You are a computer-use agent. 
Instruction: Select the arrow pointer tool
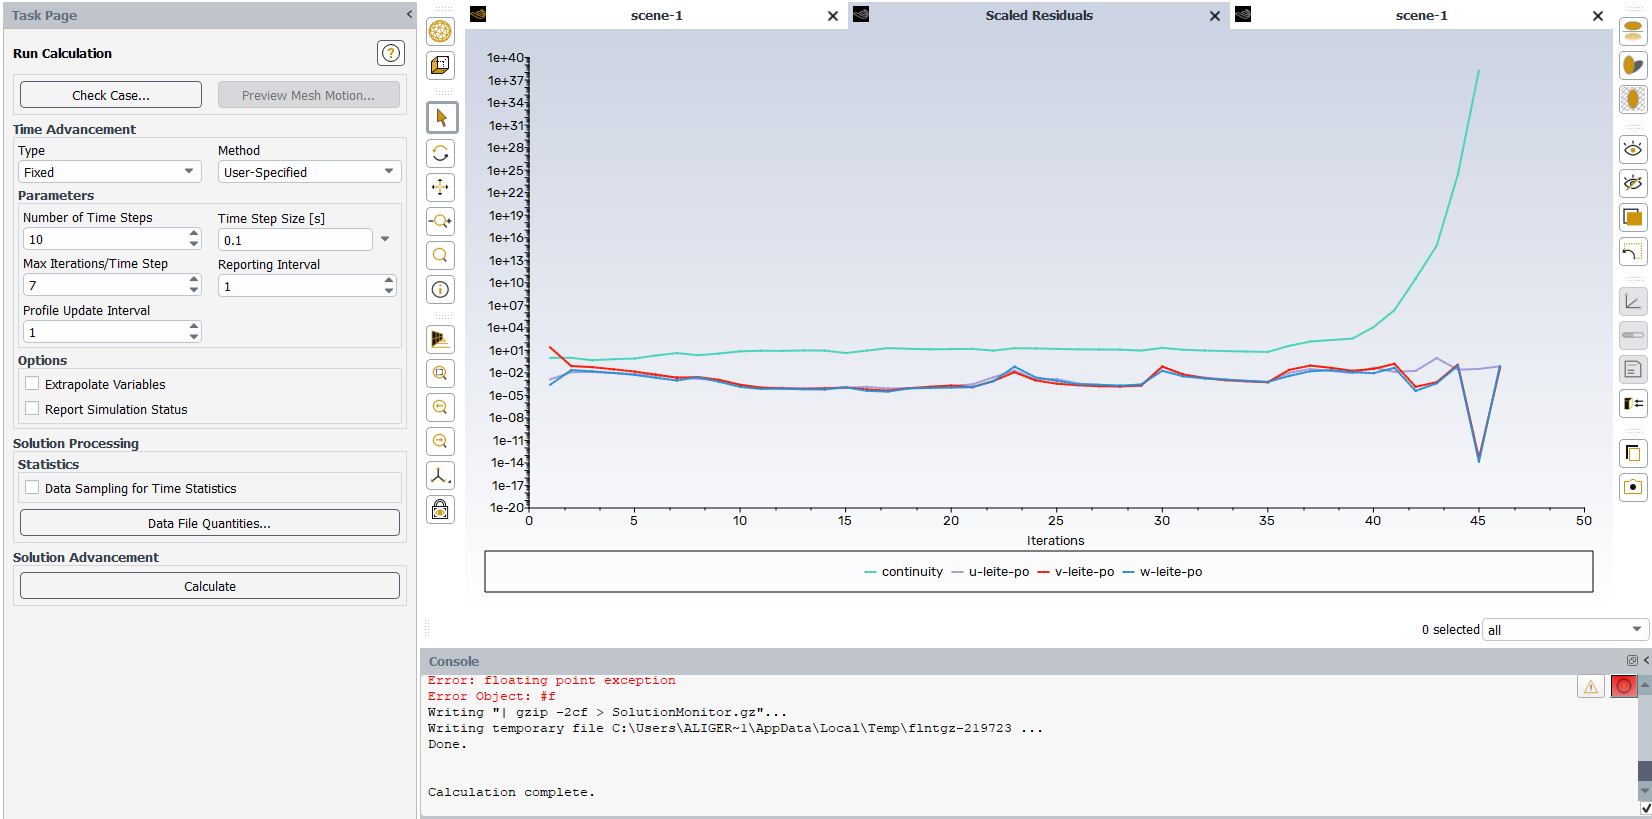441,118
